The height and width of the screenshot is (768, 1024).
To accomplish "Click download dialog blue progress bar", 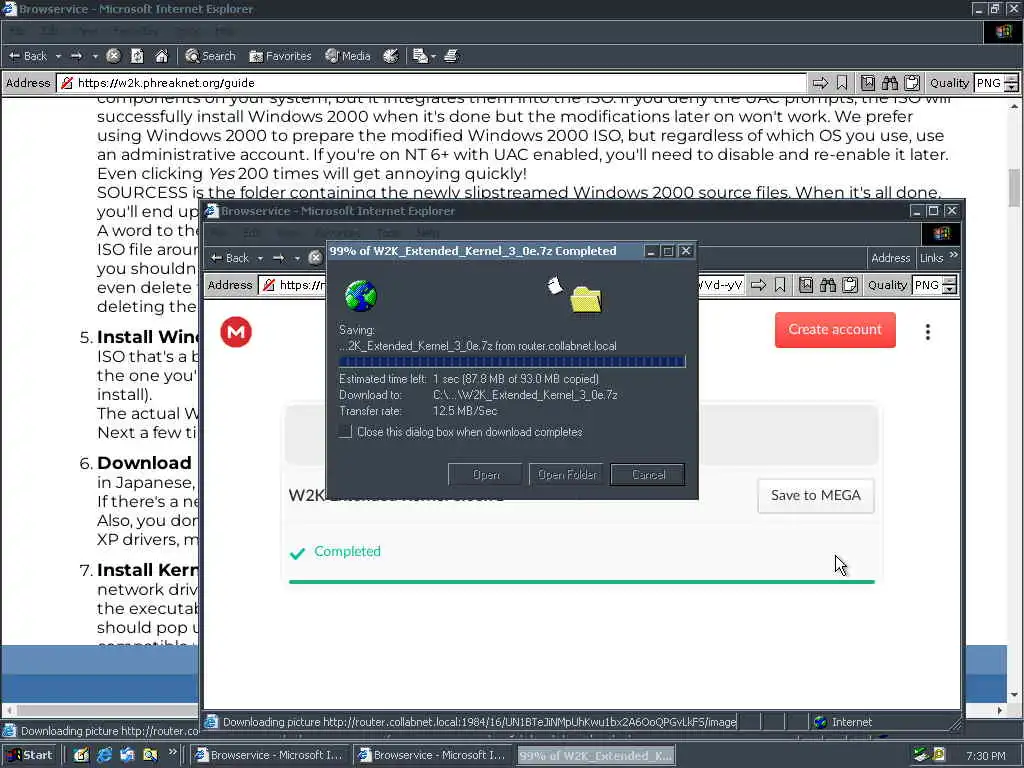I will pyautogui.click(x=512, y=361).
